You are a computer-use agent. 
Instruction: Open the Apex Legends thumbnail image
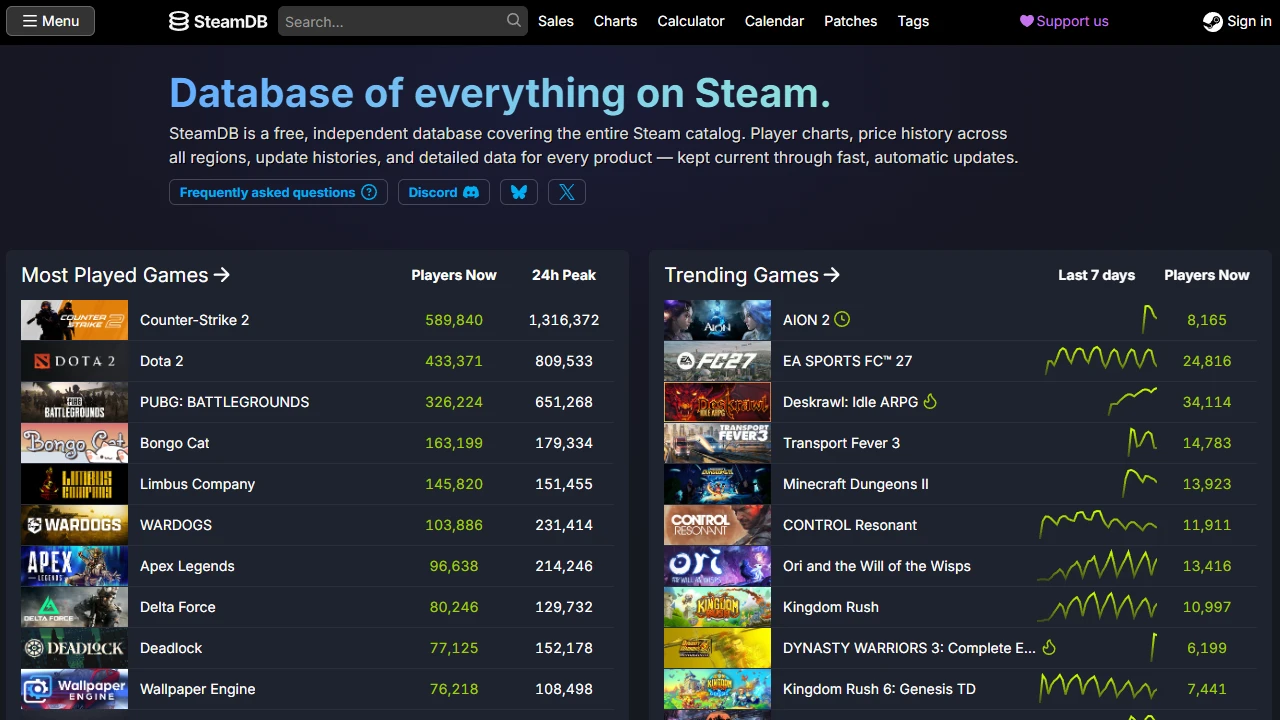pyautogui.click(x=74, y=566)
